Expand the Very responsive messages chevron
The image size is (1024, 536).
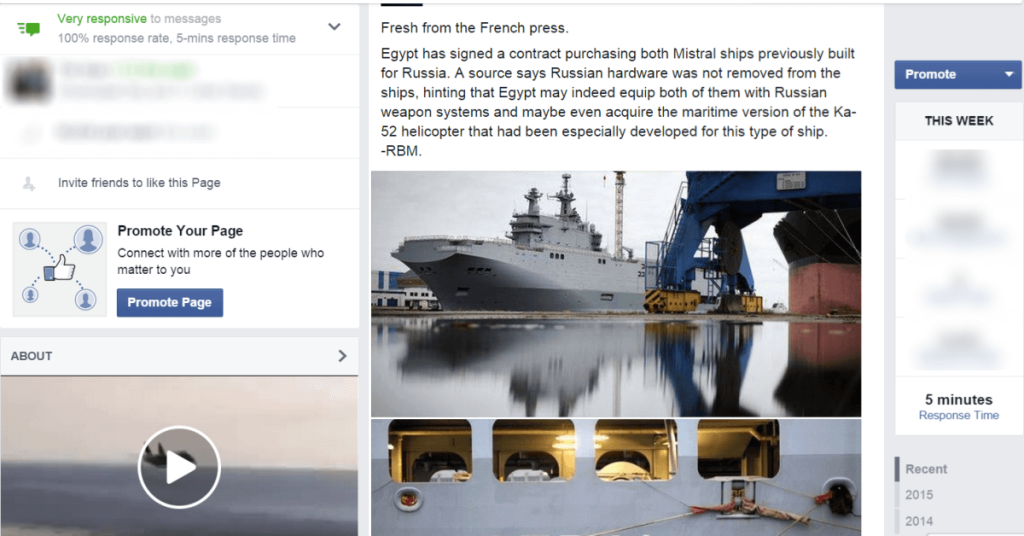click(x=334, y=27)
